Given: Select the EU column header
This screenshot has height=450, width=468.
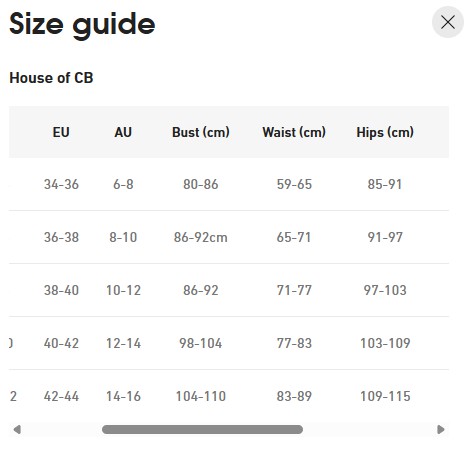Looking at the screenshot, I should tap(61, 132).
